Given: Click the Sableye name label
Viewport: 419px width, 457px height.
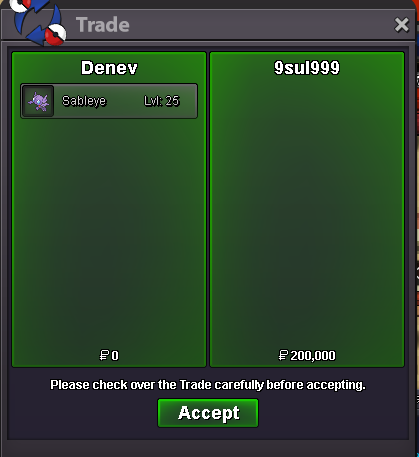Looking at the screenshot, I should point(84,101).
